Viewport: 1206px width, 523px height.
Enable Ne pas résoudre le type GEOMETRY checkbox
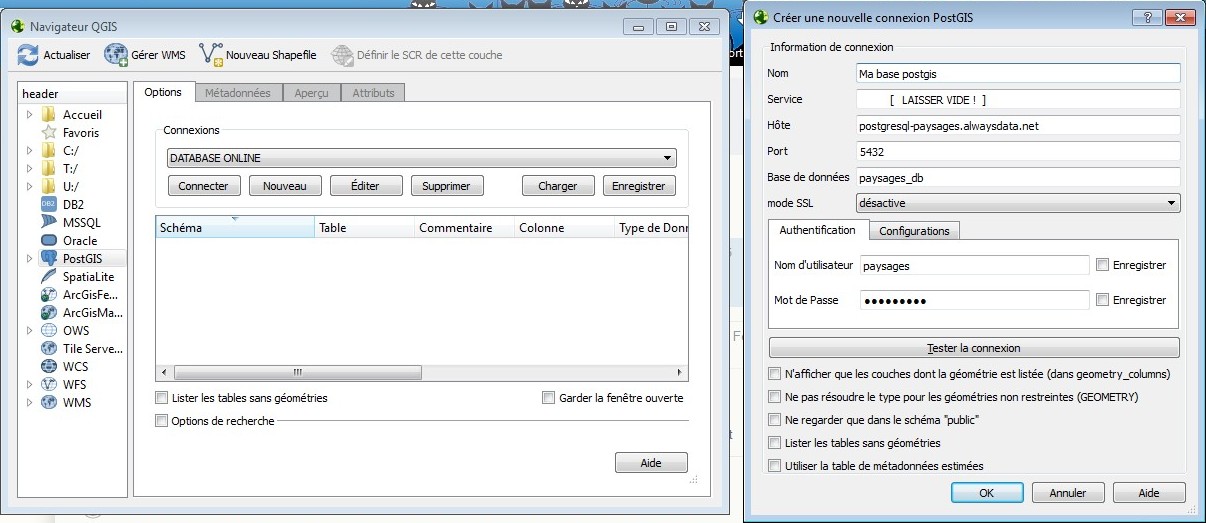pos(774,397)
